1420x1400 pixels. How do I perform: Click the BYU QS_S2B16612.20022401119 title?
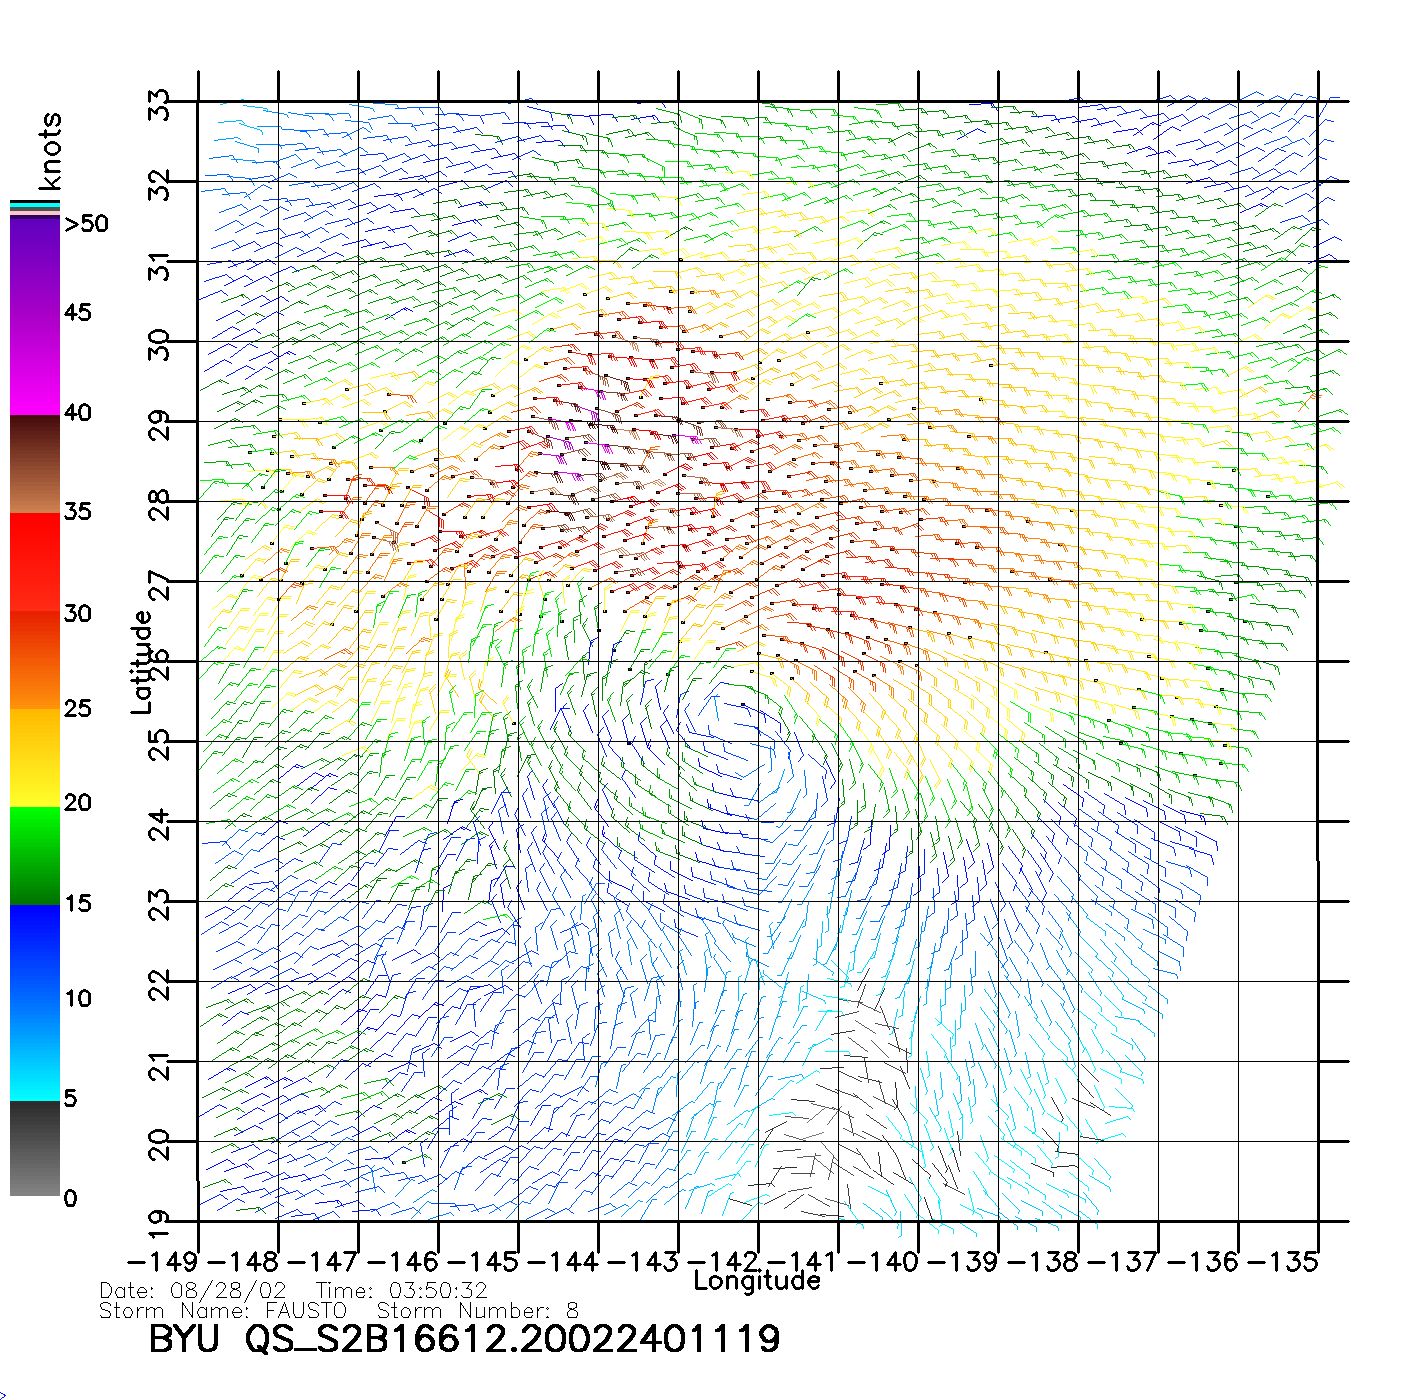[x=464, y=1338]
